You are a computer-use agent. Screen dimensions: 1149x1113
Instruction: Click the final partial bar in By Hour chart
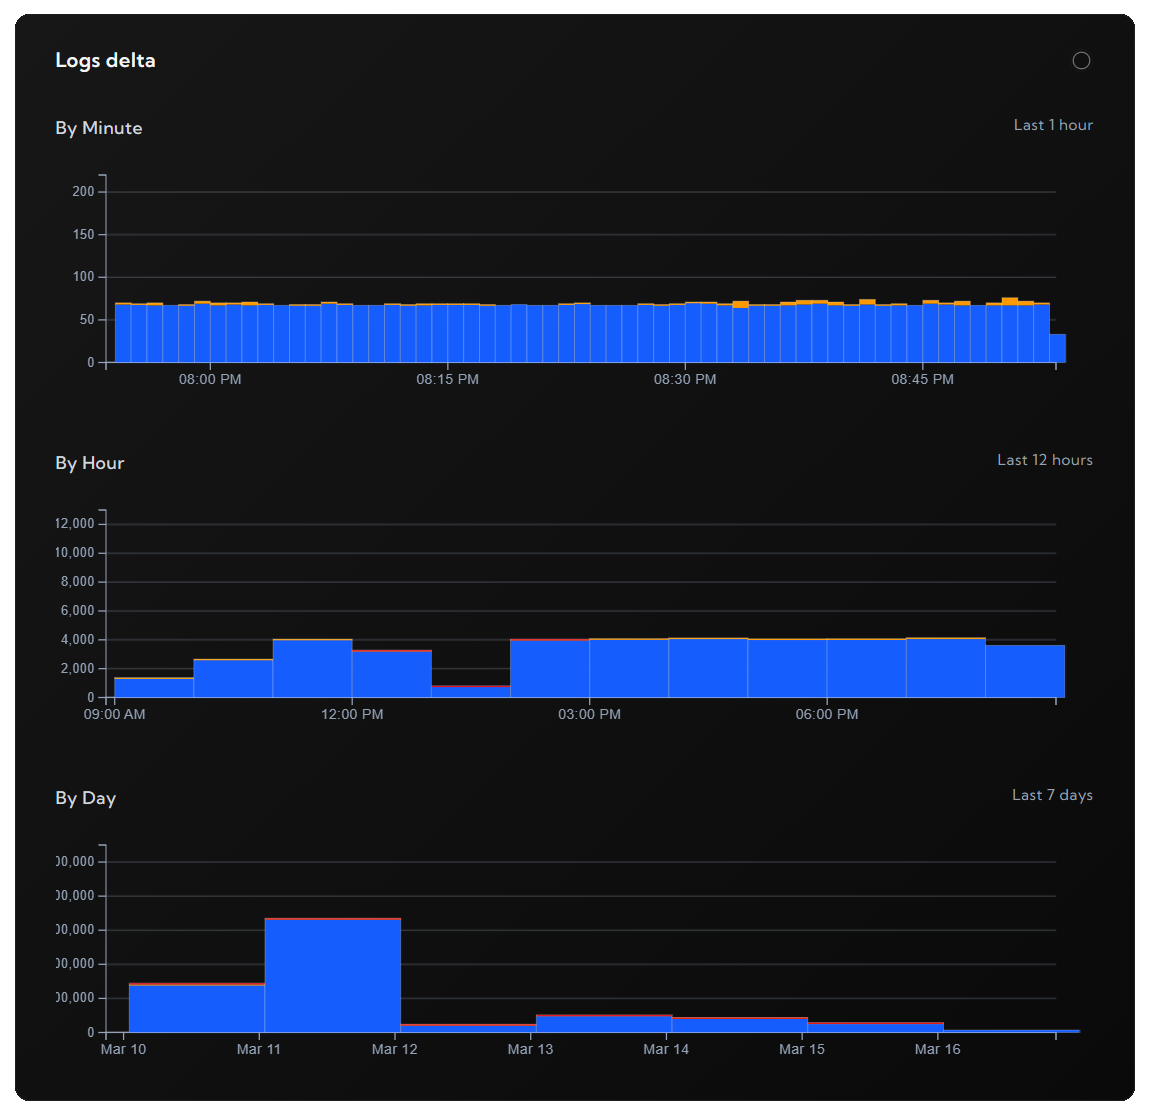[x=1025, y=671]
